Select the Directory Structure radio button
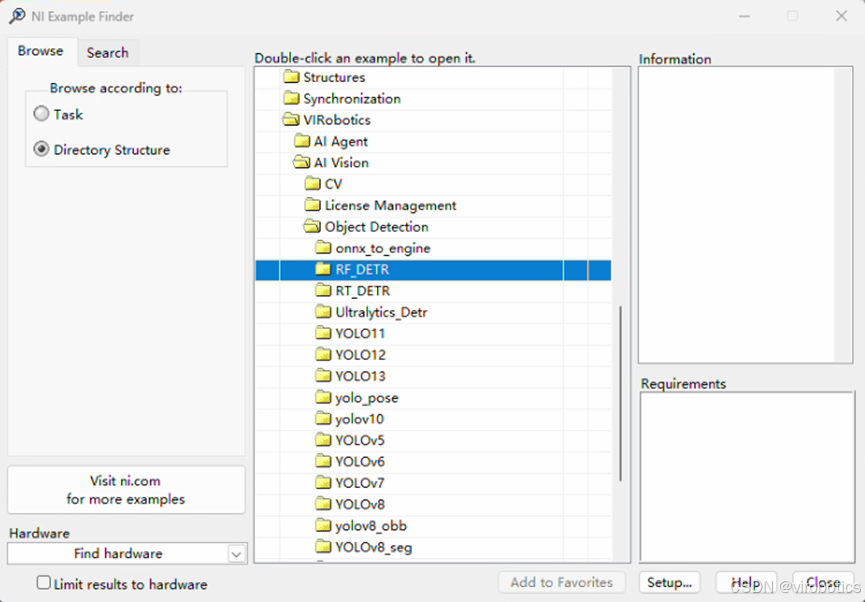Screen dimensions: 865x602 (41, 149)
